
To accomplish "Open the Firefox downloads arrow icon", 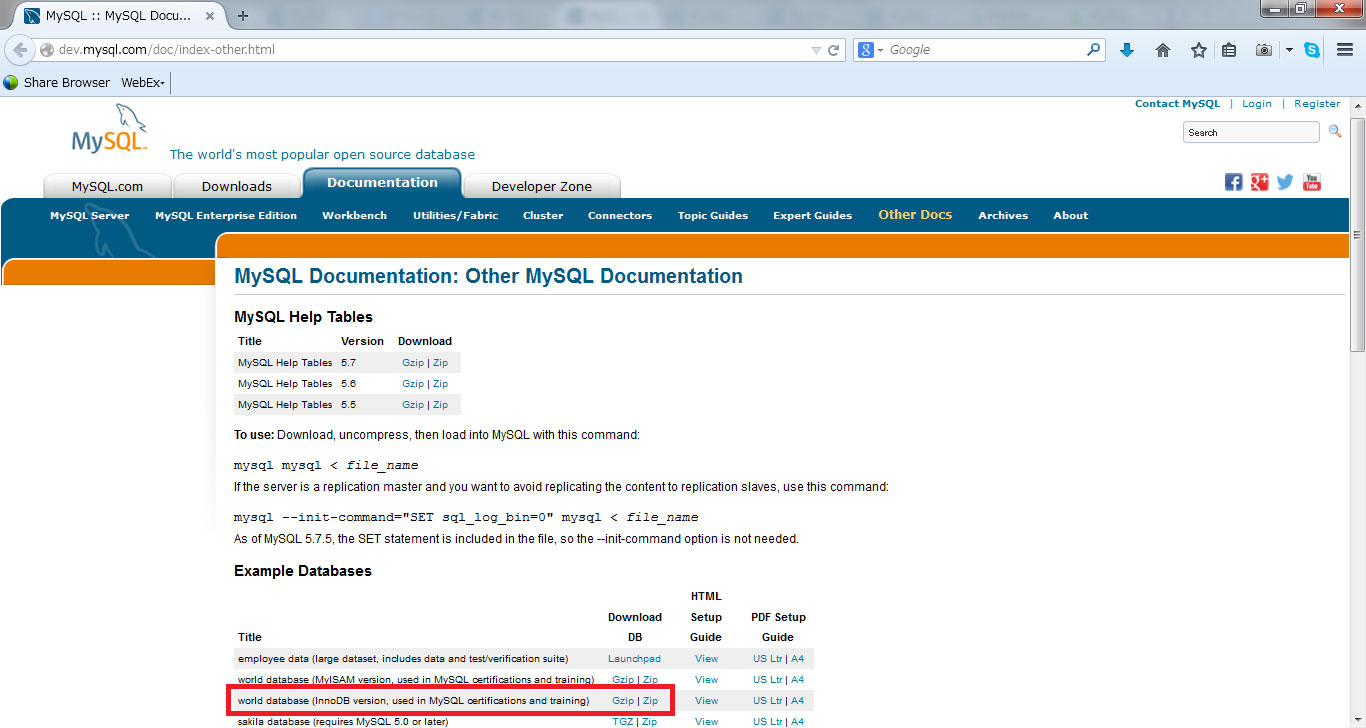I will (1127, 50).
